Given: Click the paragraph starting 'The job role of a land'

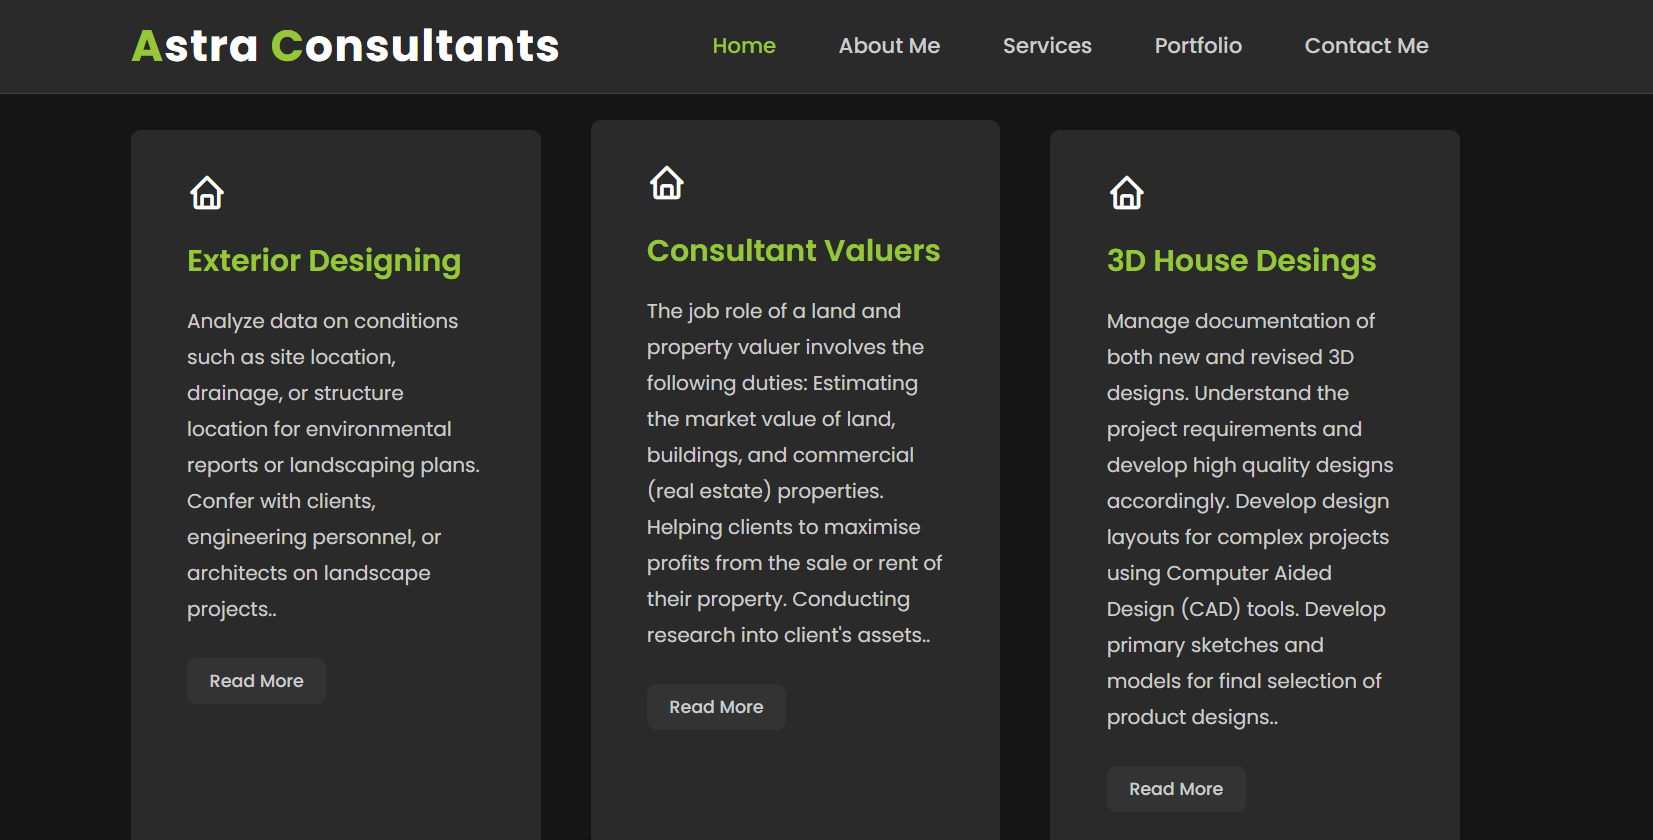Looking at the screenshot, I should pyautogui.click(x=794, y=473).
